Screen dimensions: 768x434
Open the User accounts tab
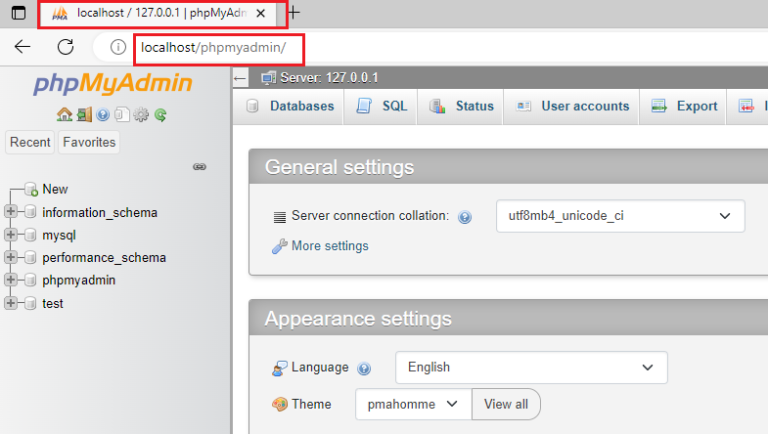pos(572,106)
